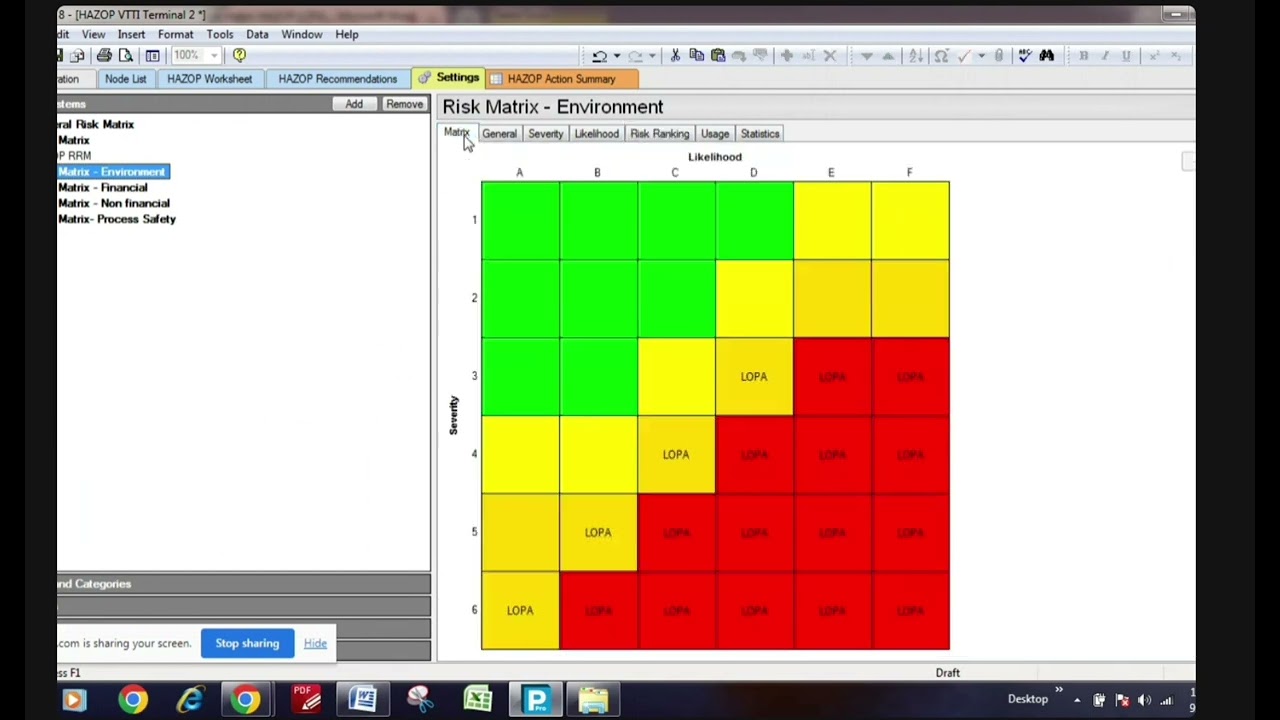Open the Severity sub-tab

pos(545,134)
